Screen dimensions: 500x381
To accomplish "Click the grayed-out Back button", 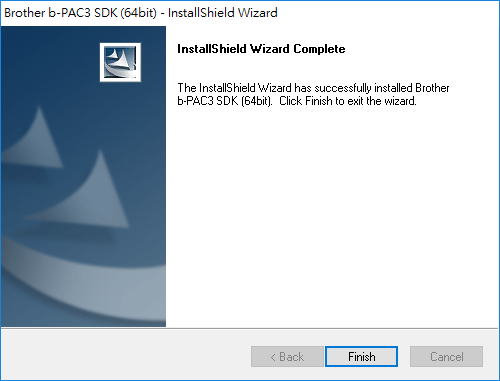I will (x=287, y=356).
